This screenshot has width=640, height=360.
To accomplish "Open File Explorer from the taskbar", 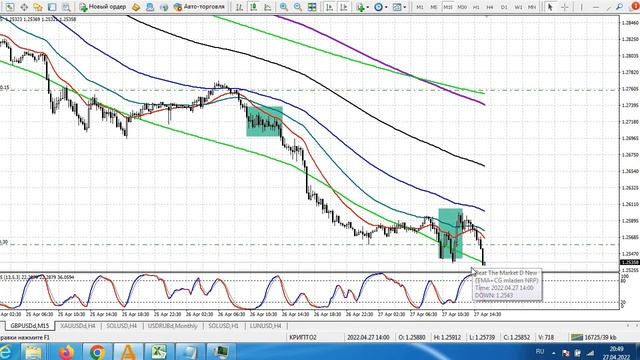I will pos(33,351).
